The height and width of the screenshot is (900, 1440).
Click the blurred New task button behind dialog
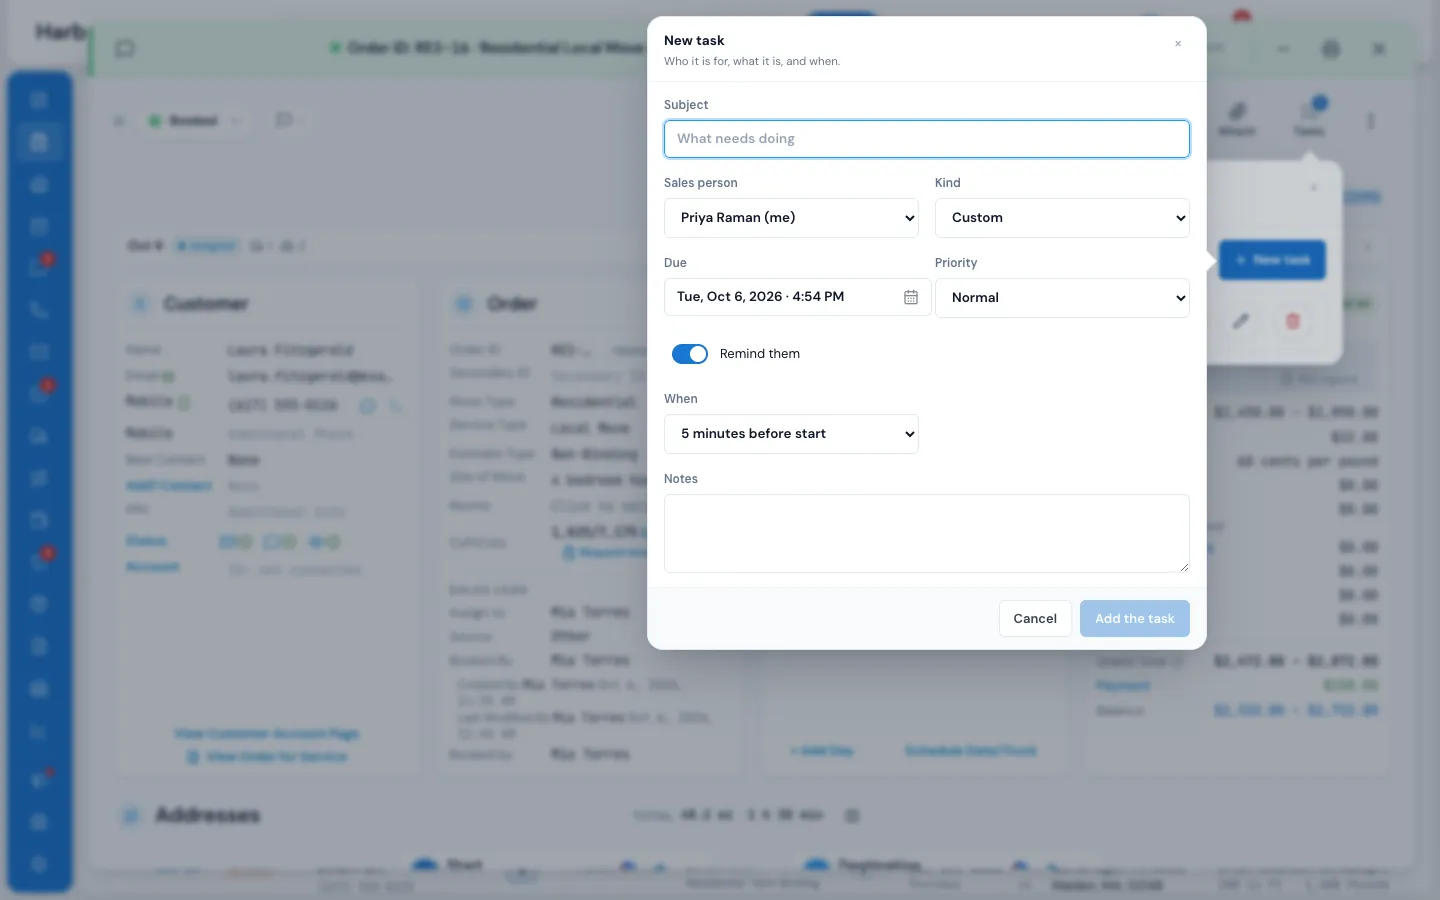pyautogui.click(x=1272, y=260)
